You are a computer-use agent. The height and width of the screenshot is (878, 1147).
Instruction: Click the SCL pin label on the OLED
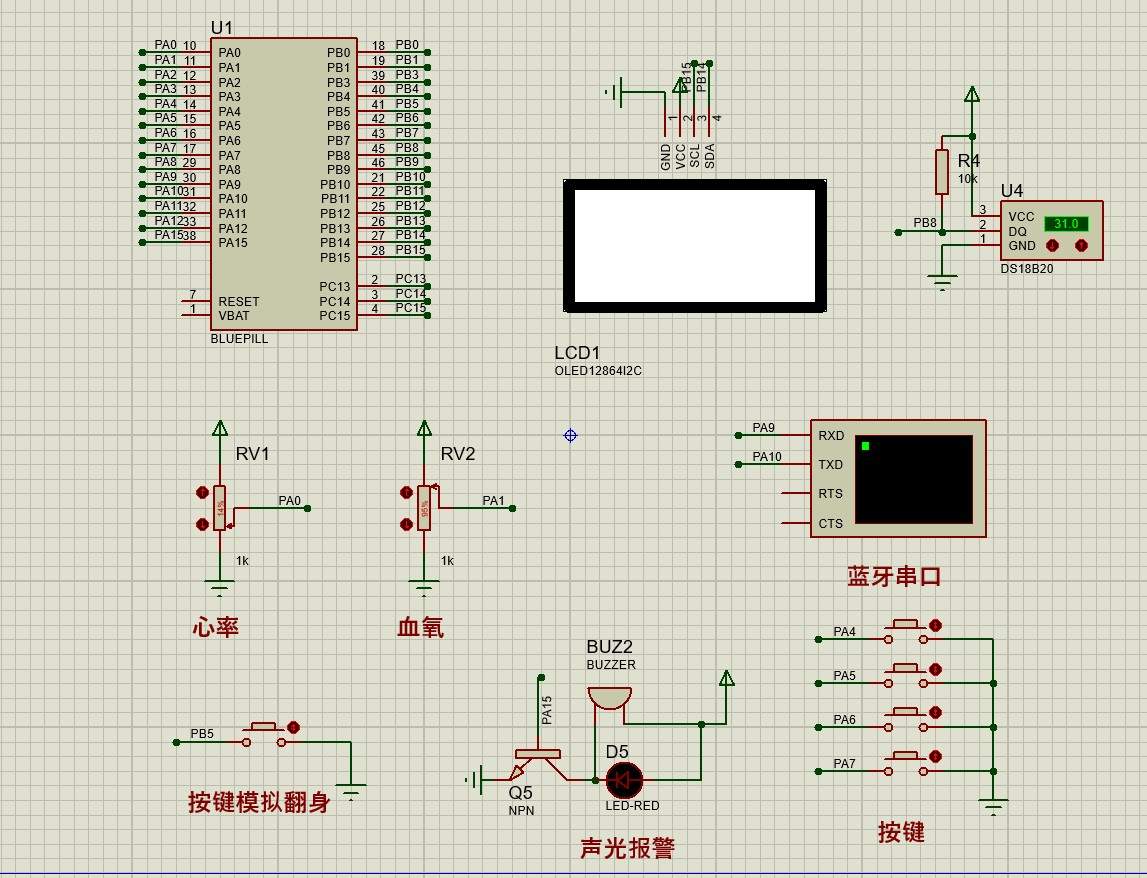pyautogui.click(x=695, y=156)
